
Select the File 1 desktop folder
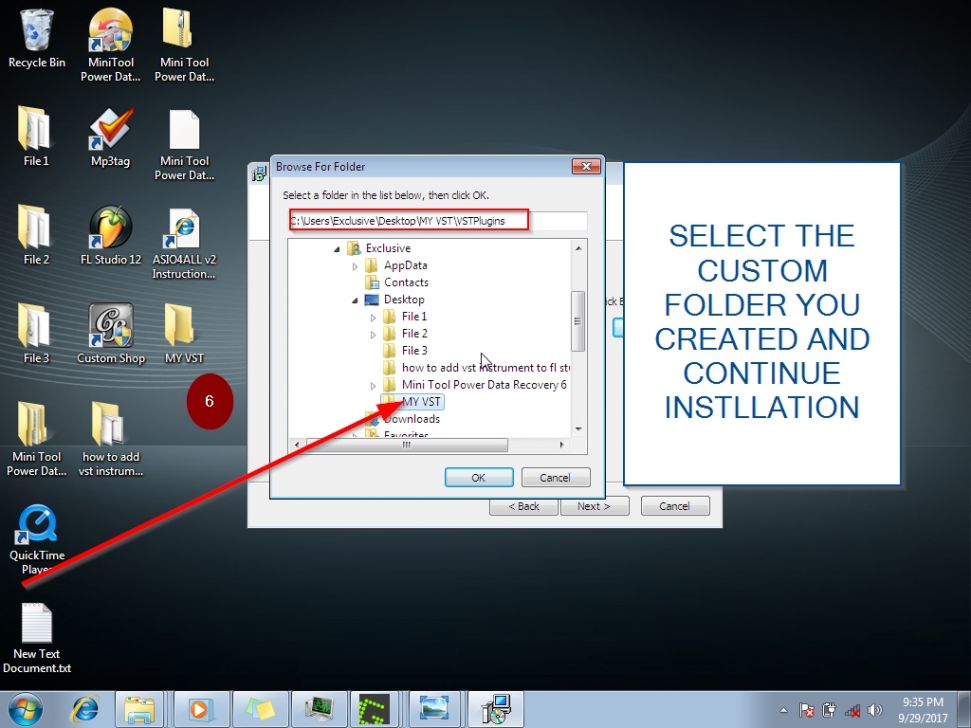pos(36,136)
